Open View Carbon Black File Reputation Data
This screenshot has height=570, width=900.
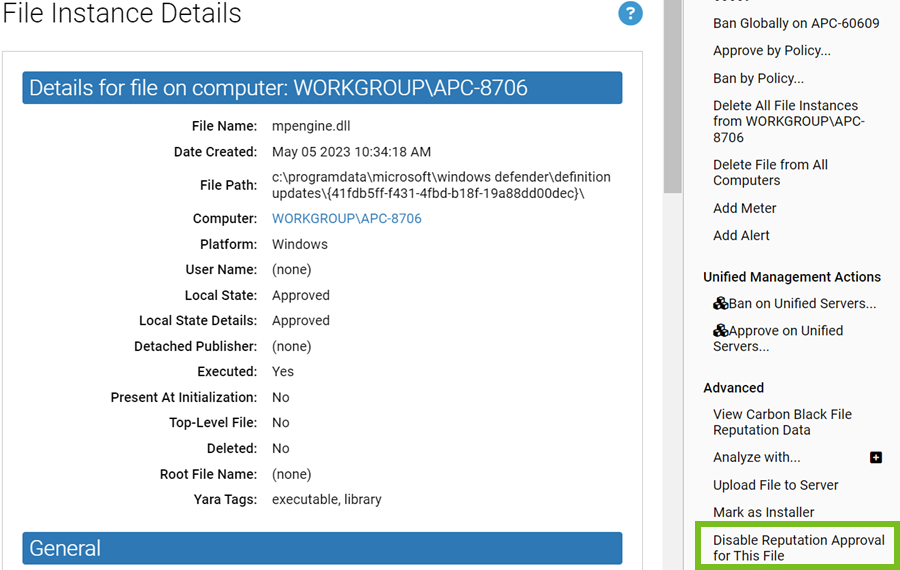tap(782, 422)
